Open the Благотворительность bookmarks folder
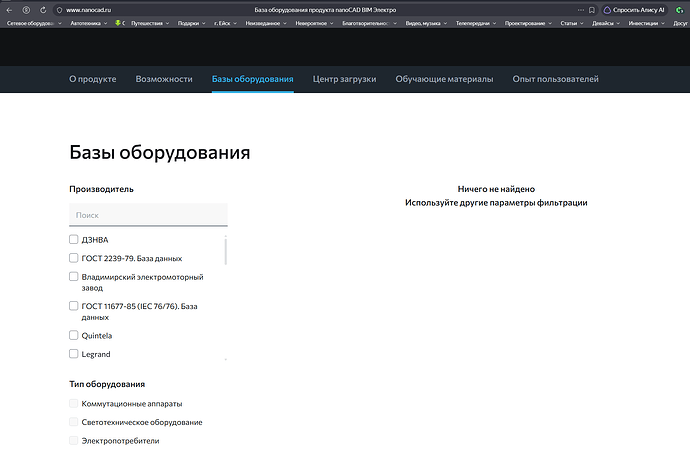Image resolution: width=690 pixels, height=450 pixels. point(369,23)
